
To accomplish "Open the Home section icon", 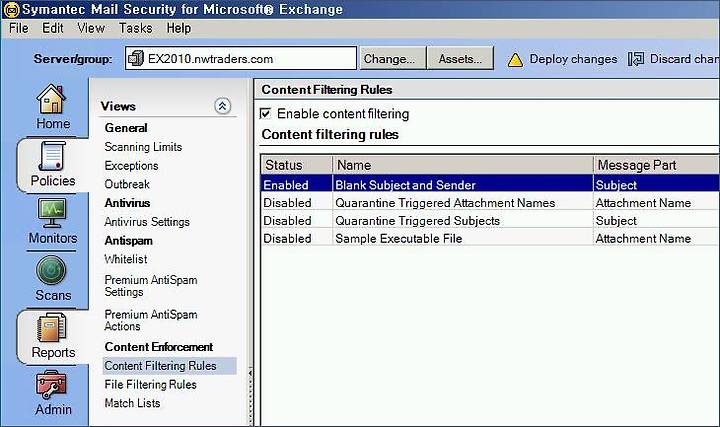I will 51,99.
